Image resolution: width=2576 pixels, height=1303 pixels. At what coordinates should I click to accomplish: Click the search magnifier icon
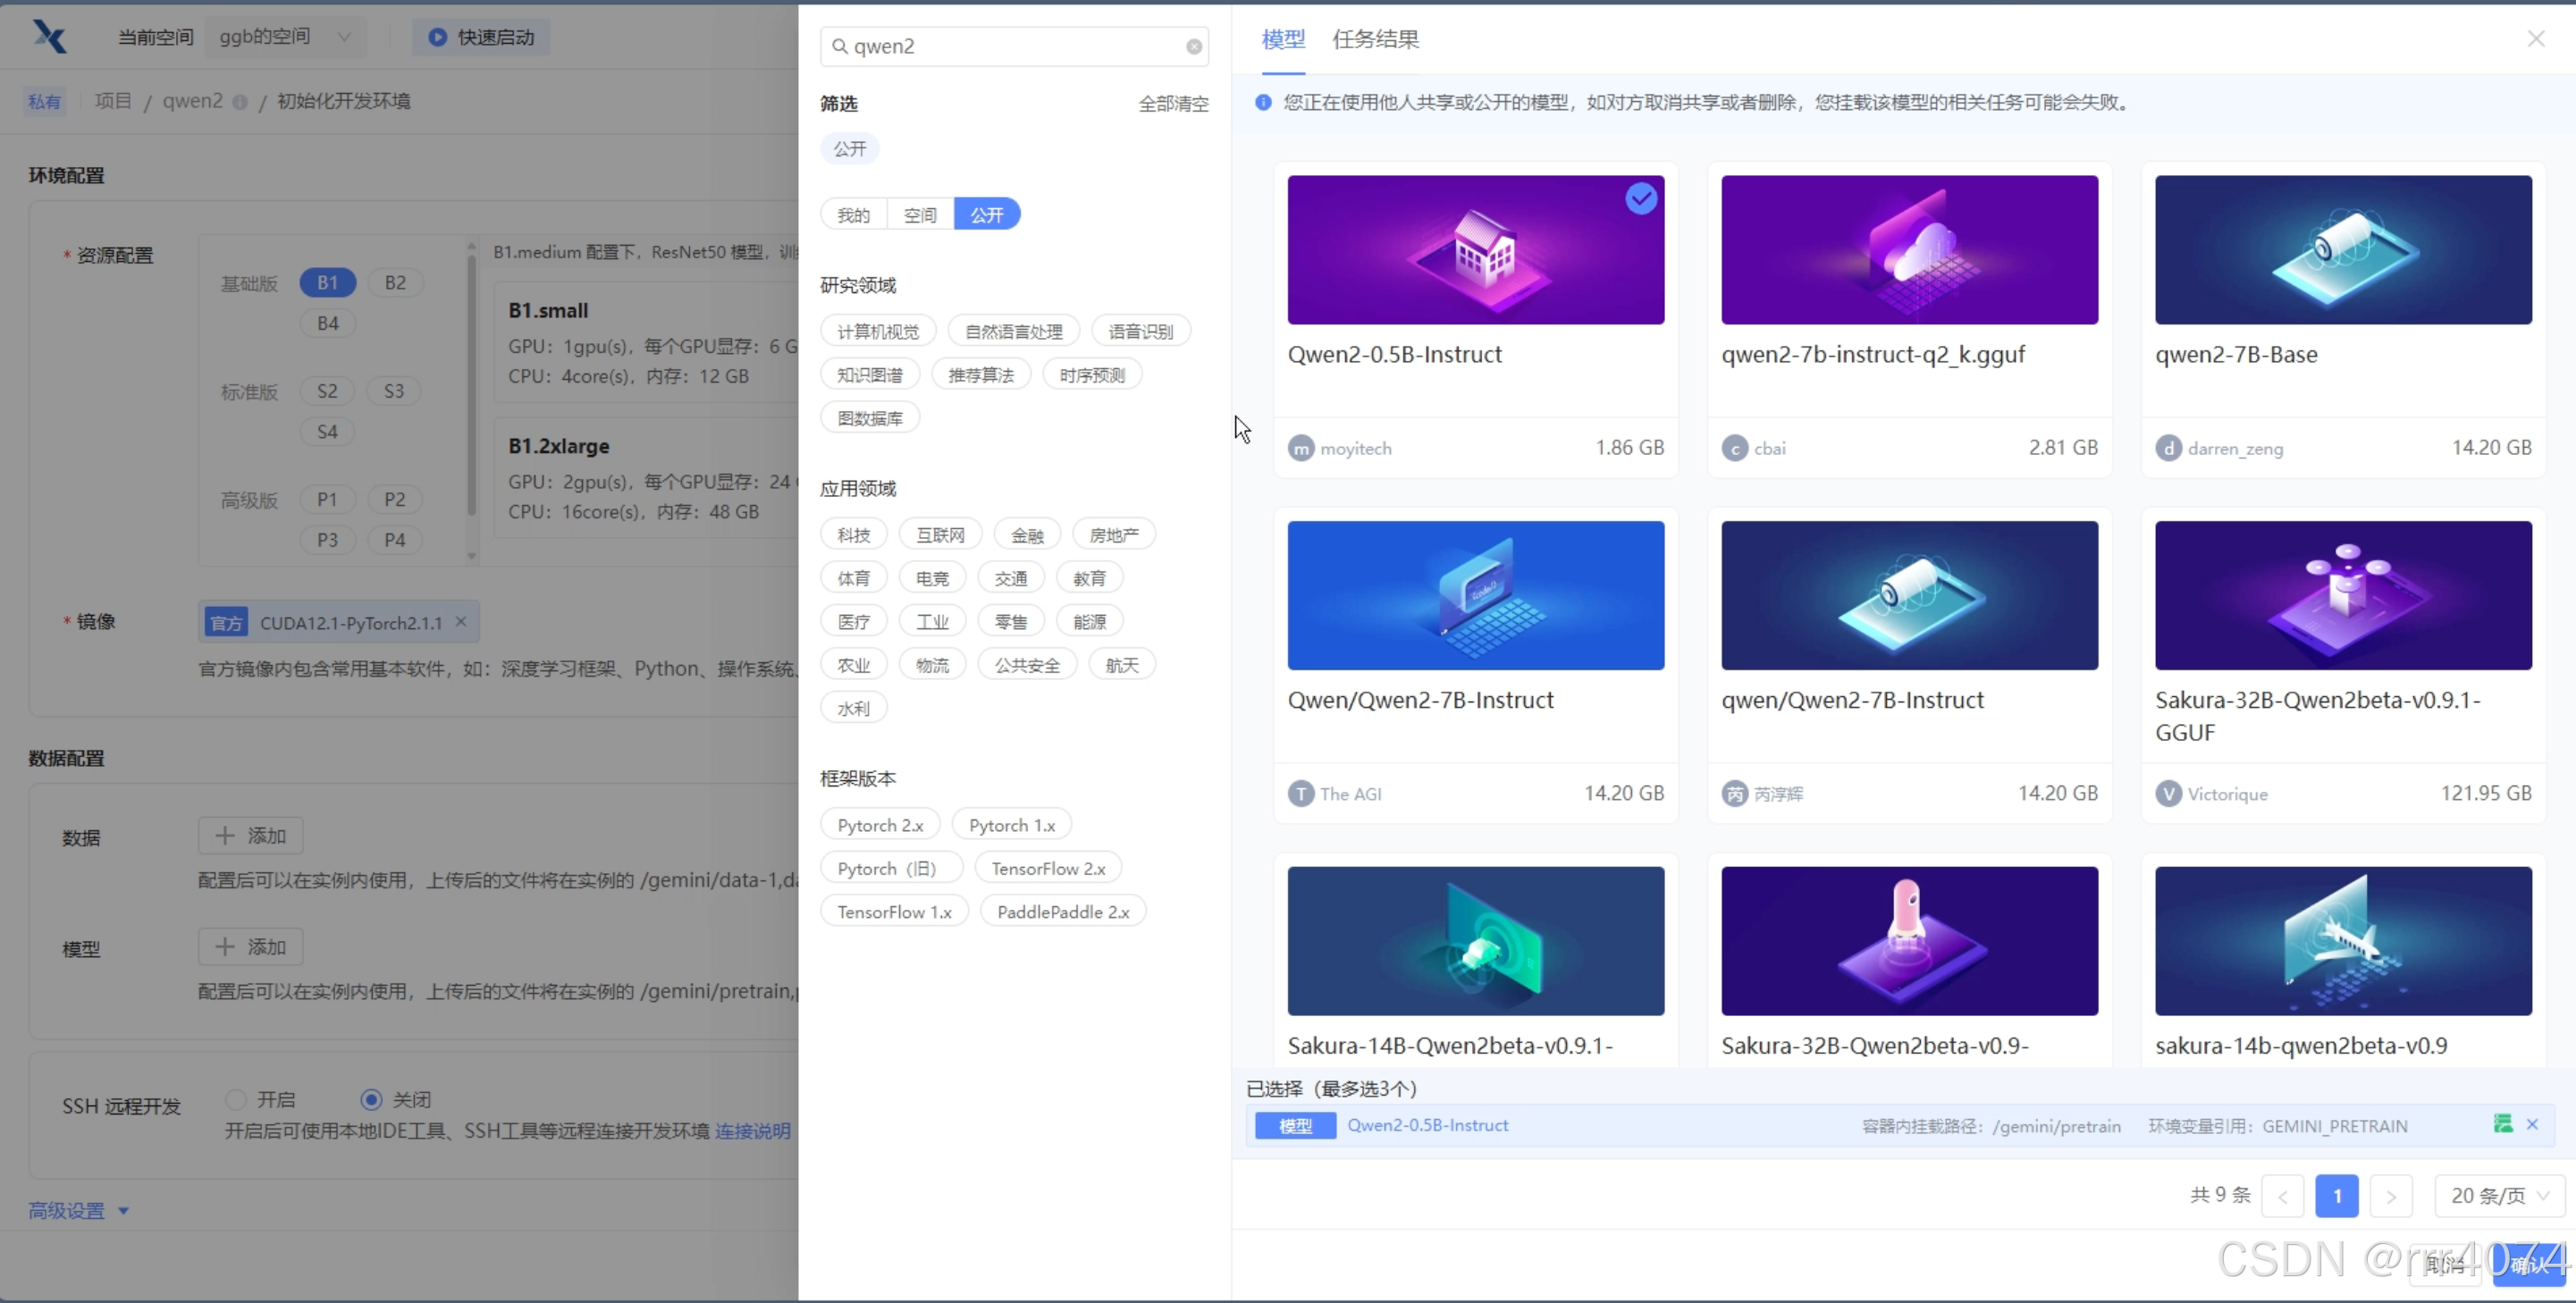(840, 47)
